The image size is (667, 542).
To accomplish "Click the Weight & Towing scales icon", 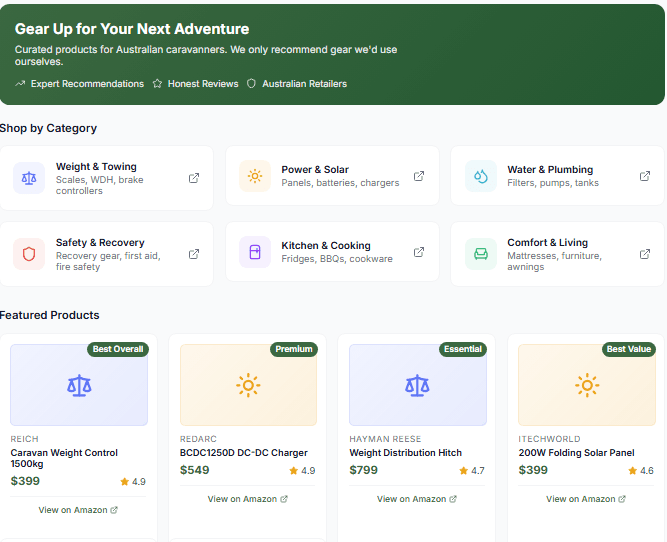I will pos(28,178).
